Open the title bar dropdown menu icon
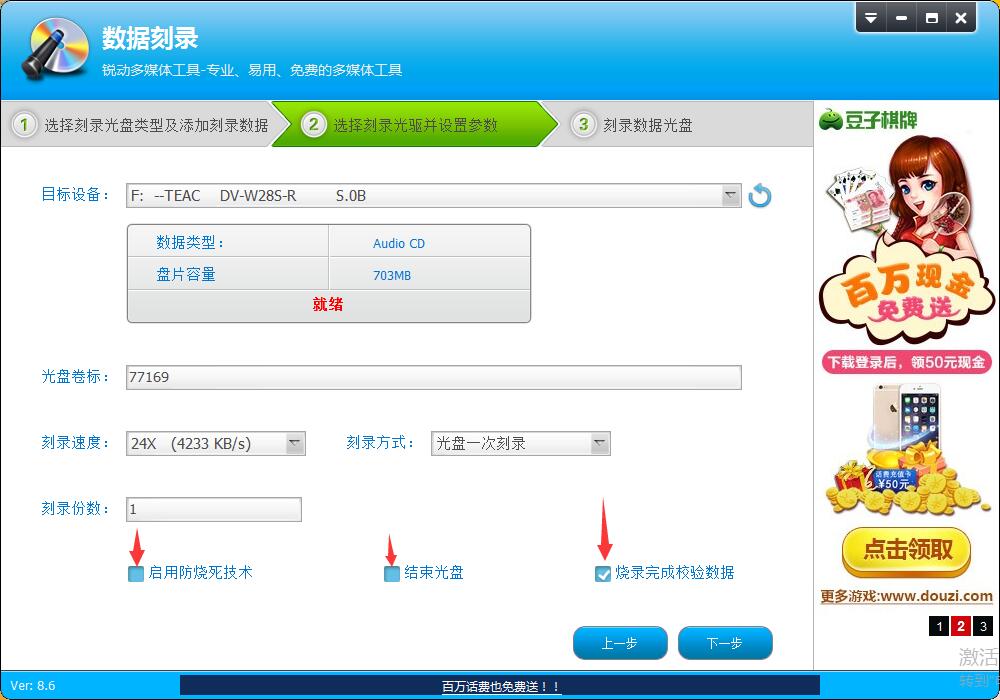1000x700 pixels. click(x=871, y=18)
